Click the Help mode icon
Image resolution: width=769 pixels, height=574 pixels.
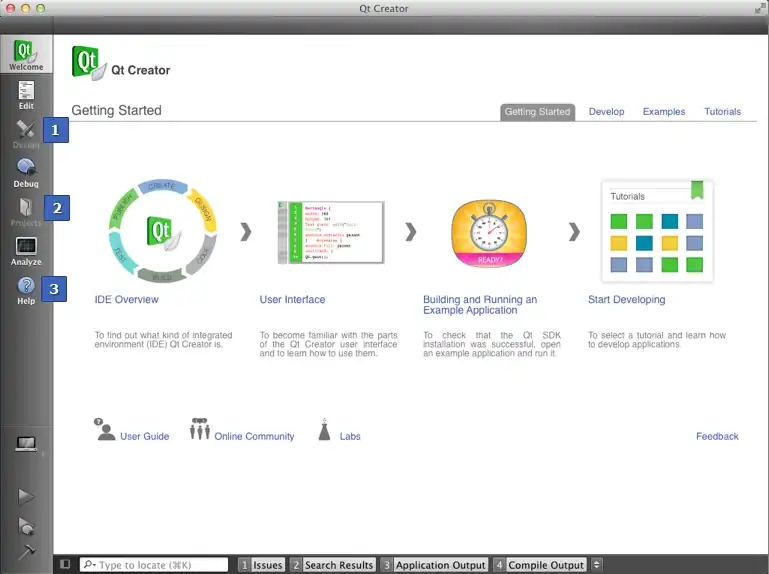click(x=26, y=290)
